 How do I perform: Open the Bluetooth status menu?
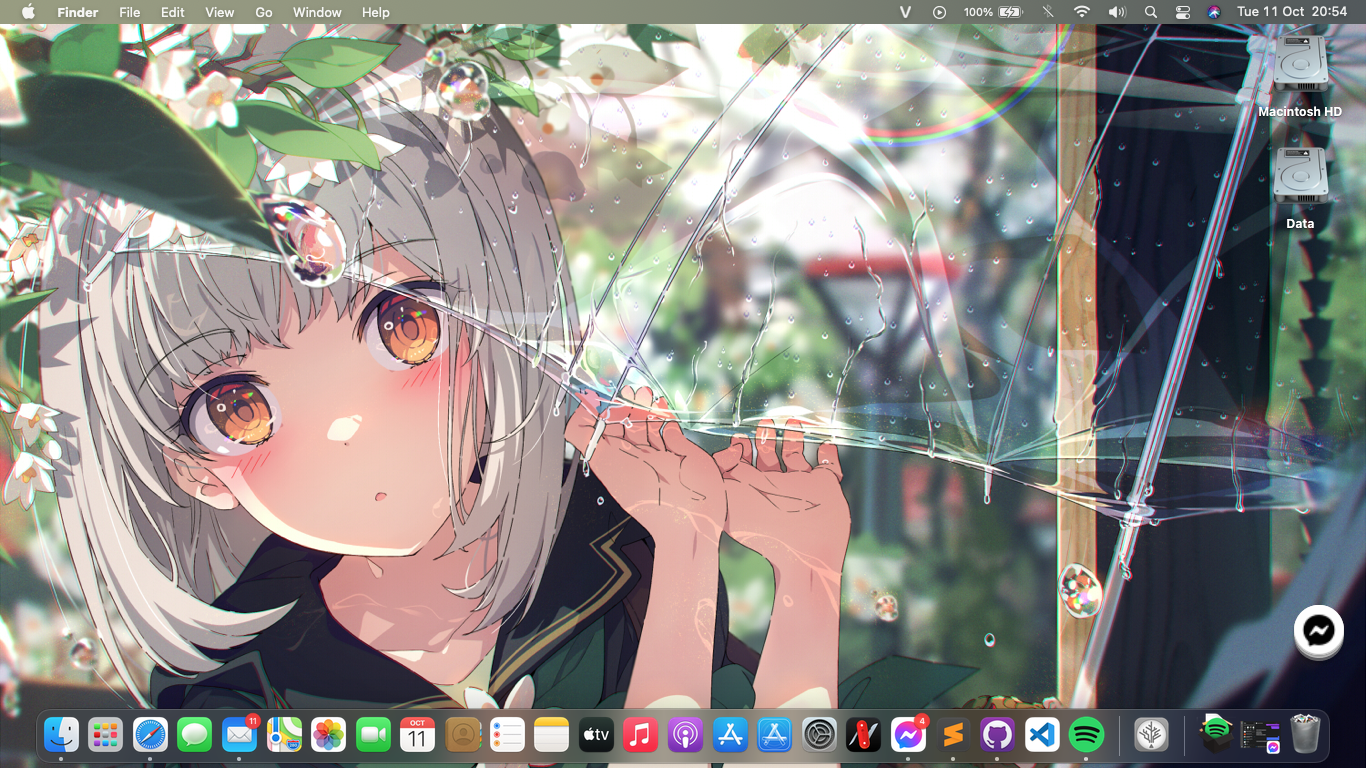pos(1048,12)
